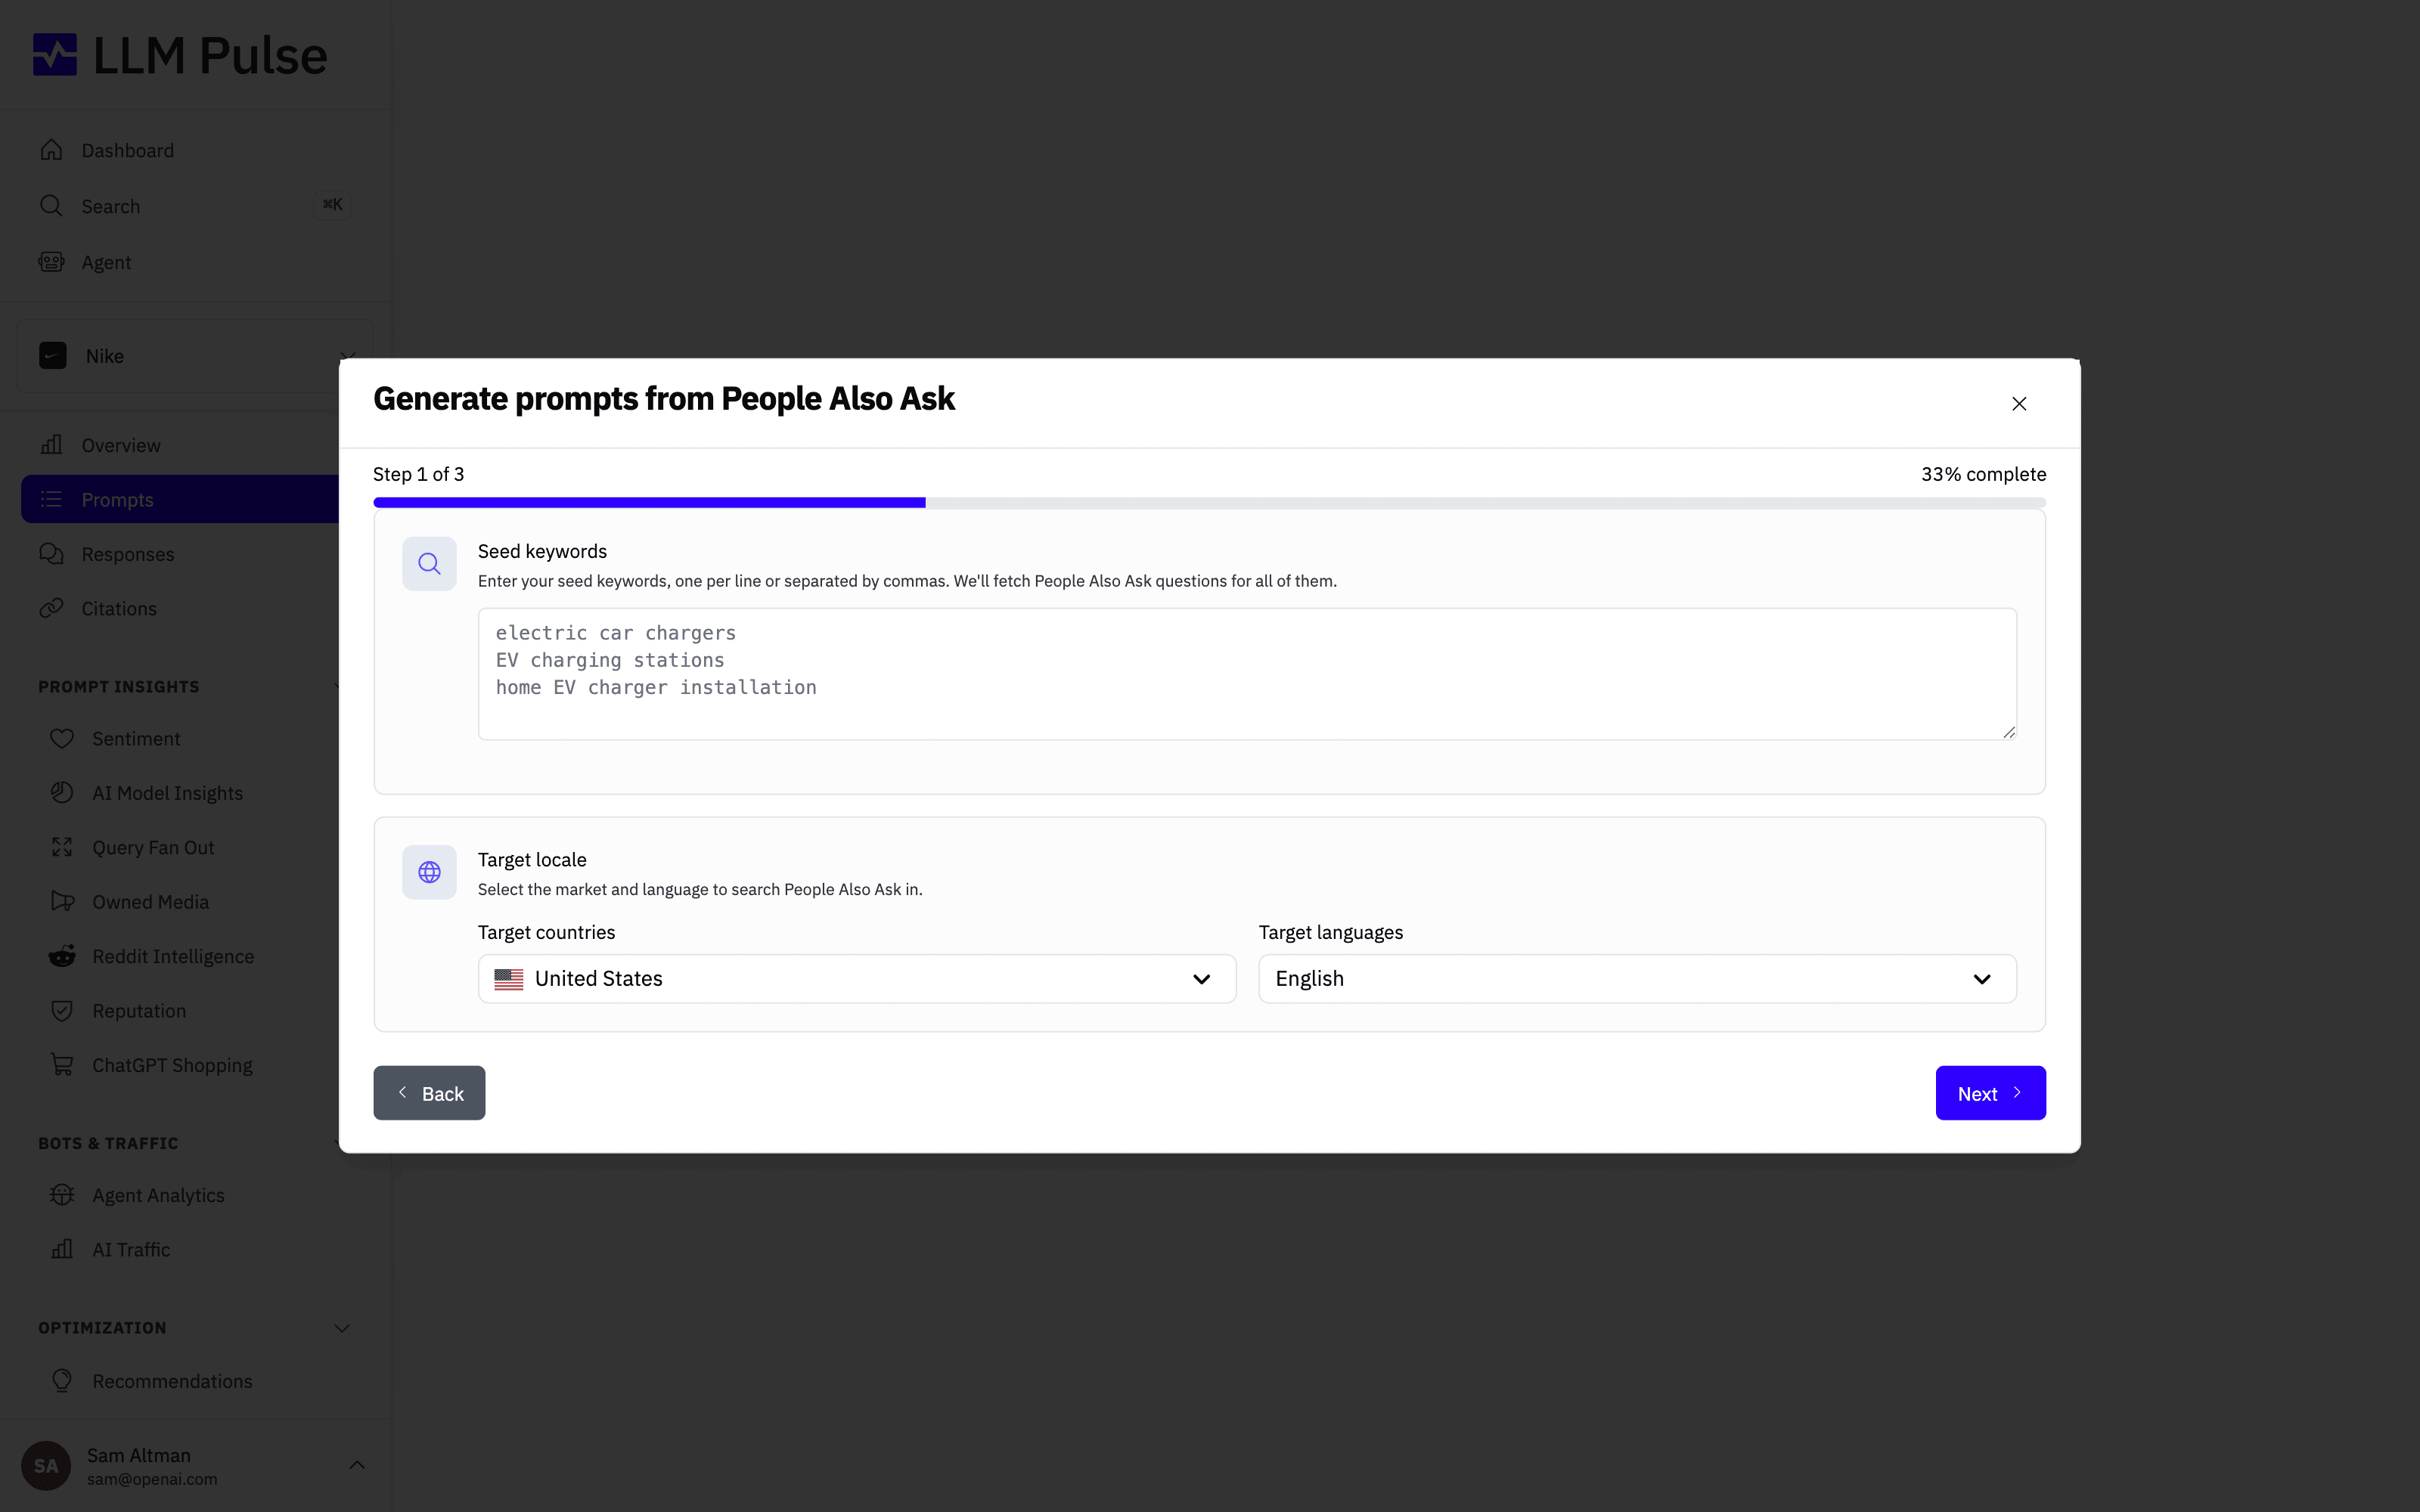Click the Agent robot icon
Viewport: 2420px width, 1512px height.
pyautogui.click(x=52, y=262)
